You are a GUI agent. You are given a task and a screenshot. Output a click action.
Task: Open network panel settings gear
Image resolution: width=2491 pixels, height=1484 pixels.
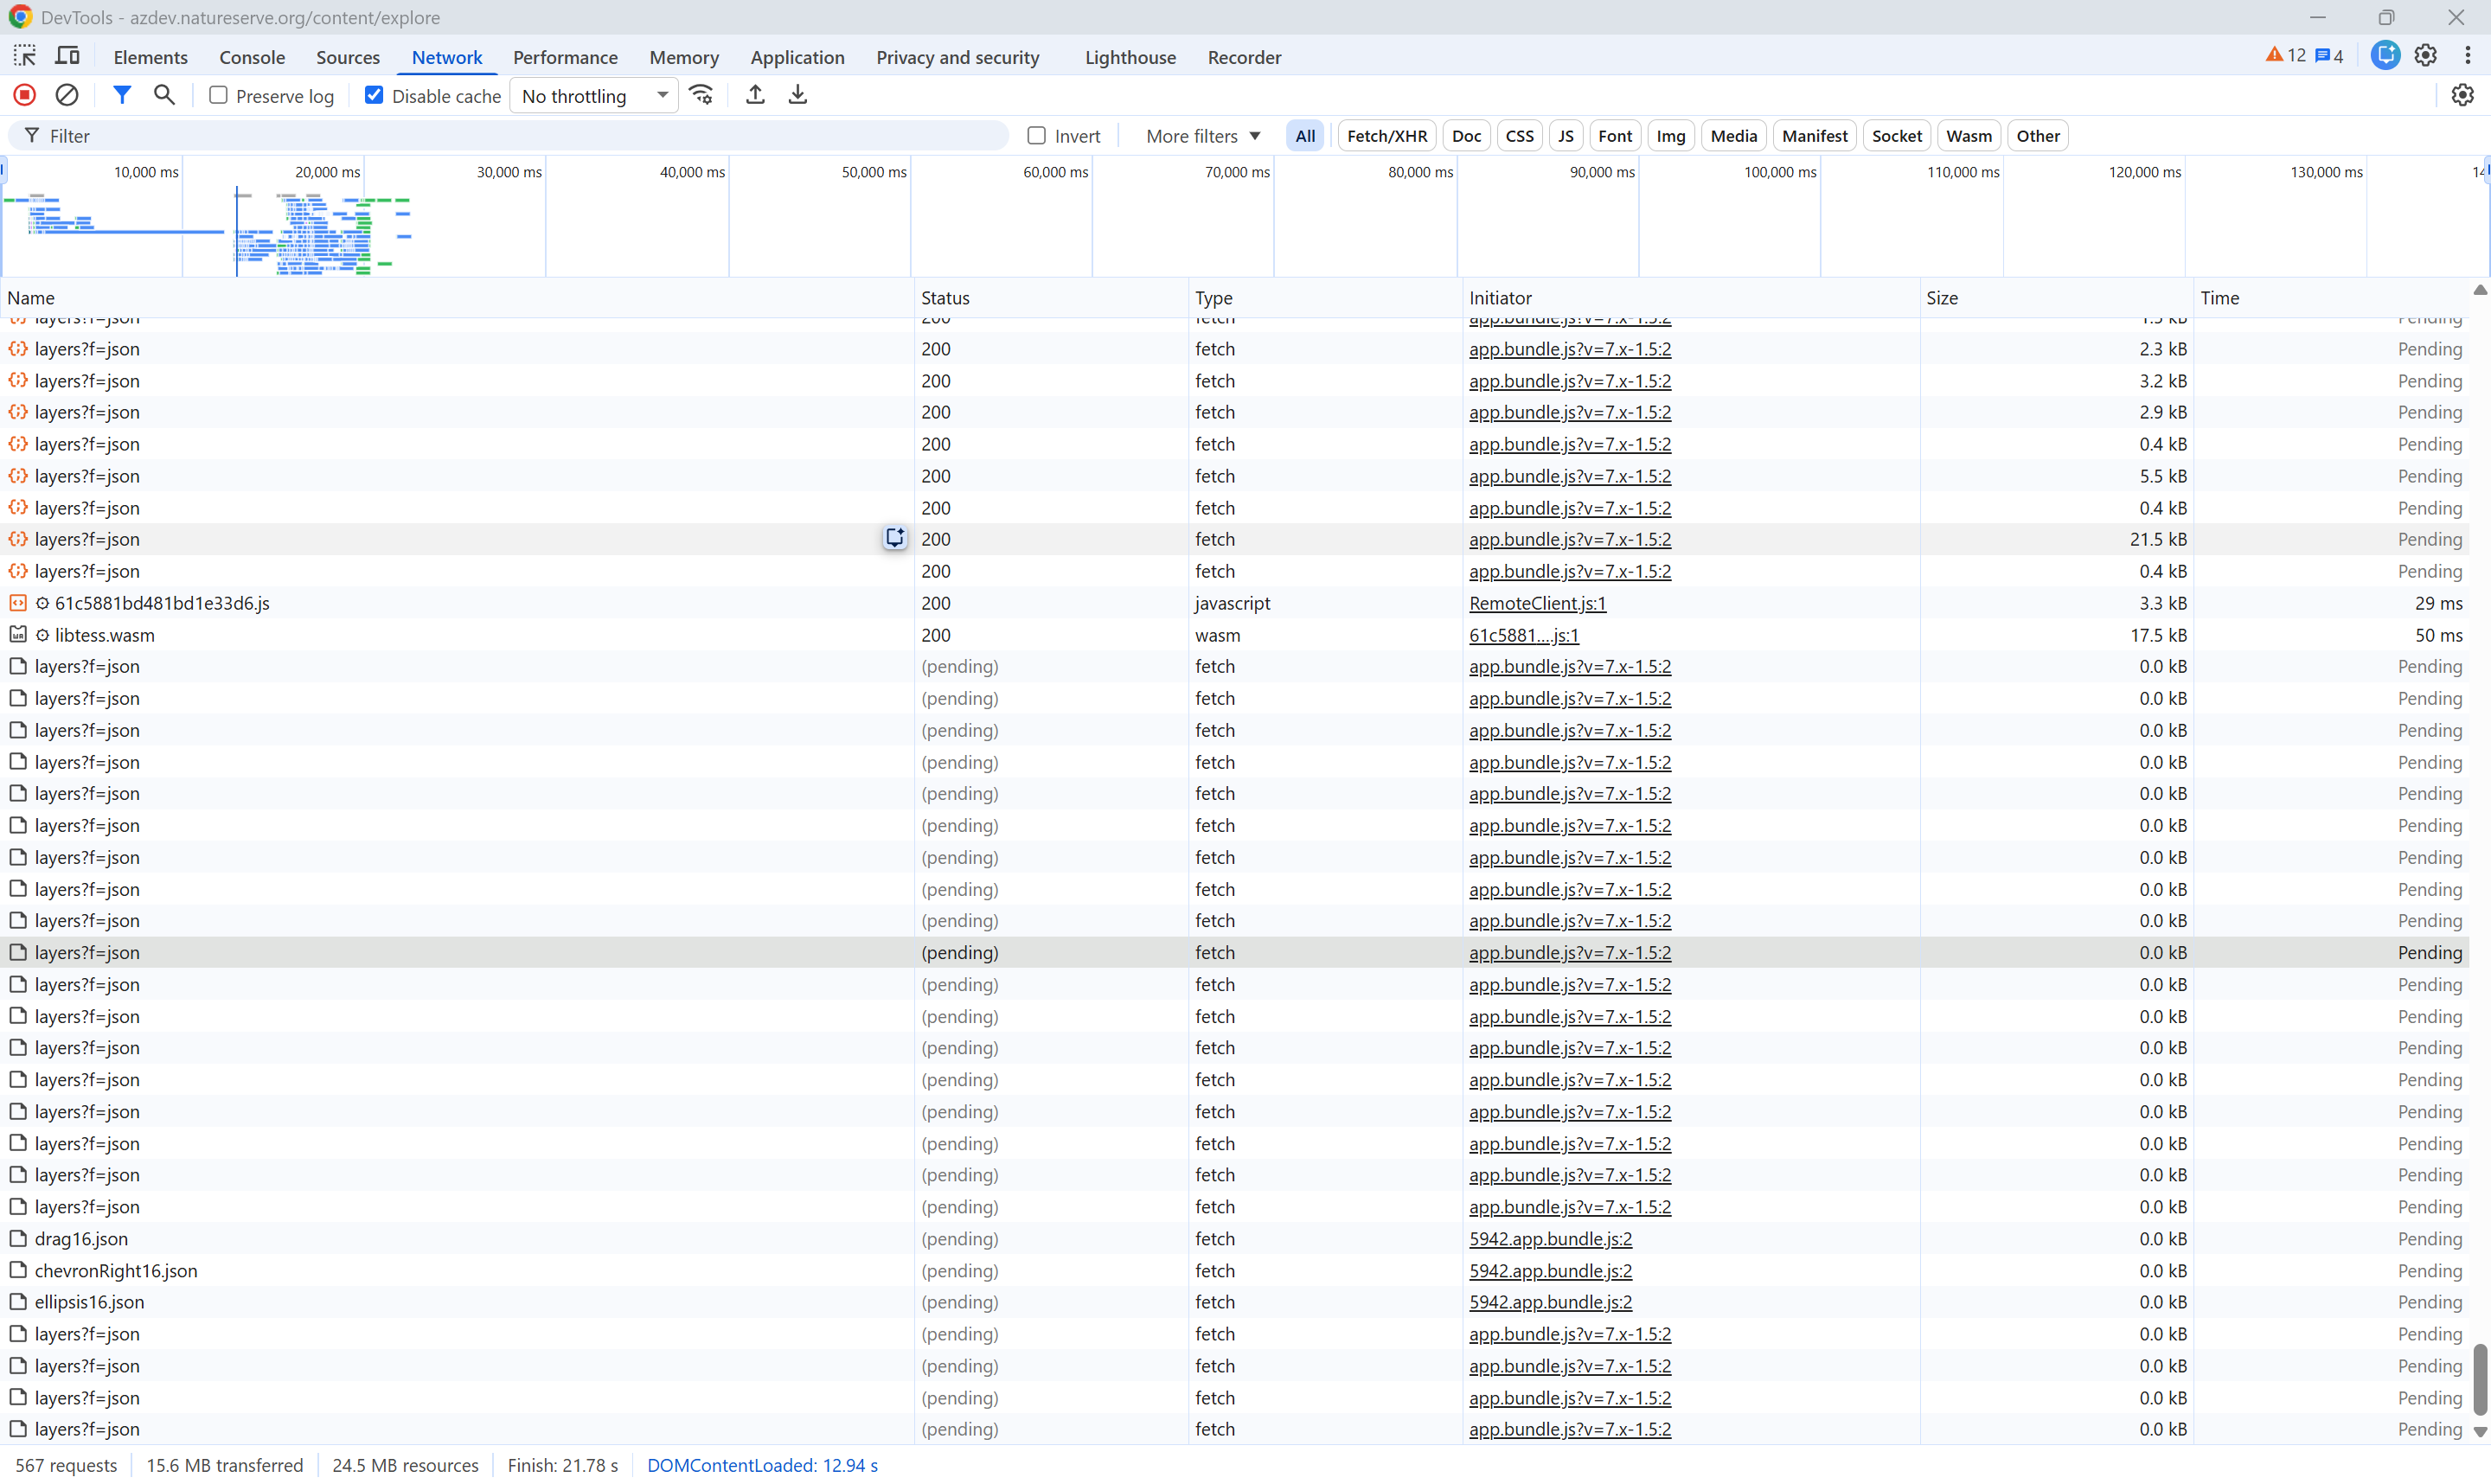[2462, 95]
